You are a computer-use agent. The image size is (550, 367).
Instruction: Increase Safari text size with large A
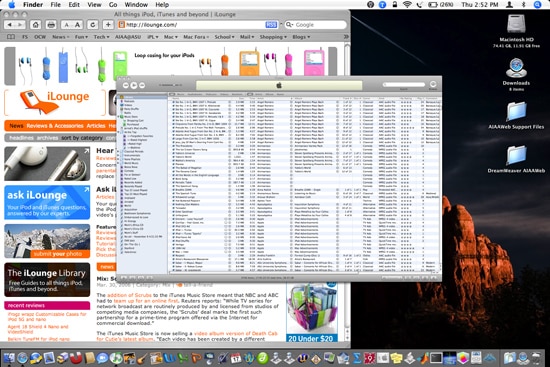tap(78, 25)
